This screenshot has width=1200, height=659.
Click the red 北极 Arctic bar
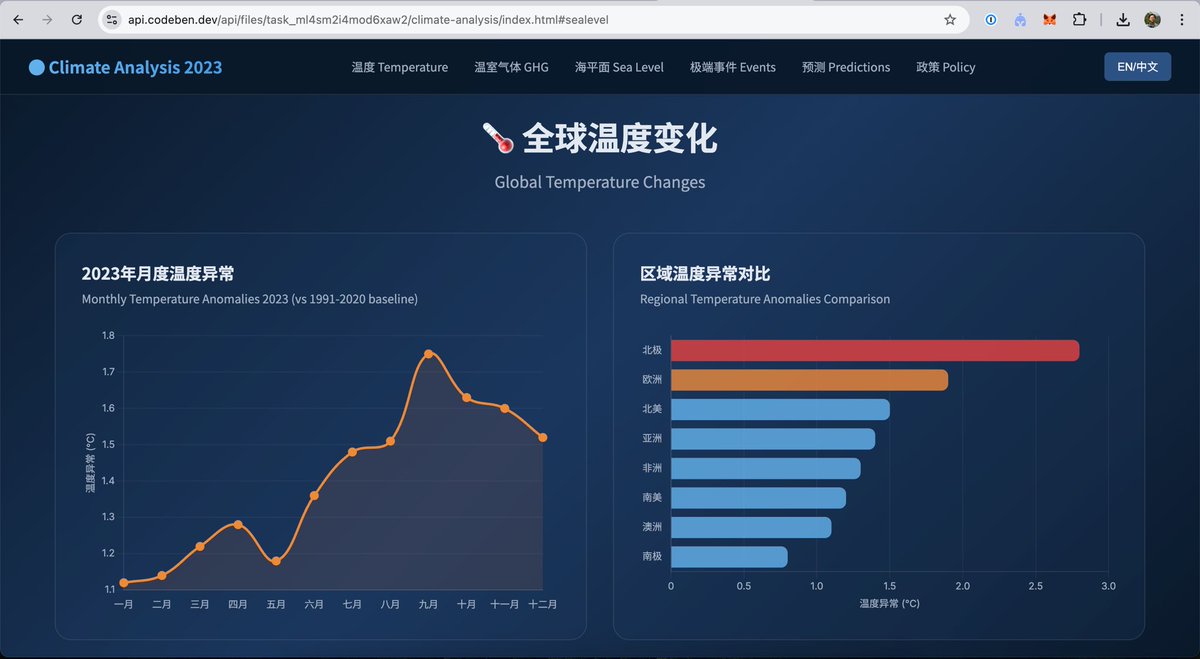click(x=874, y=350)
